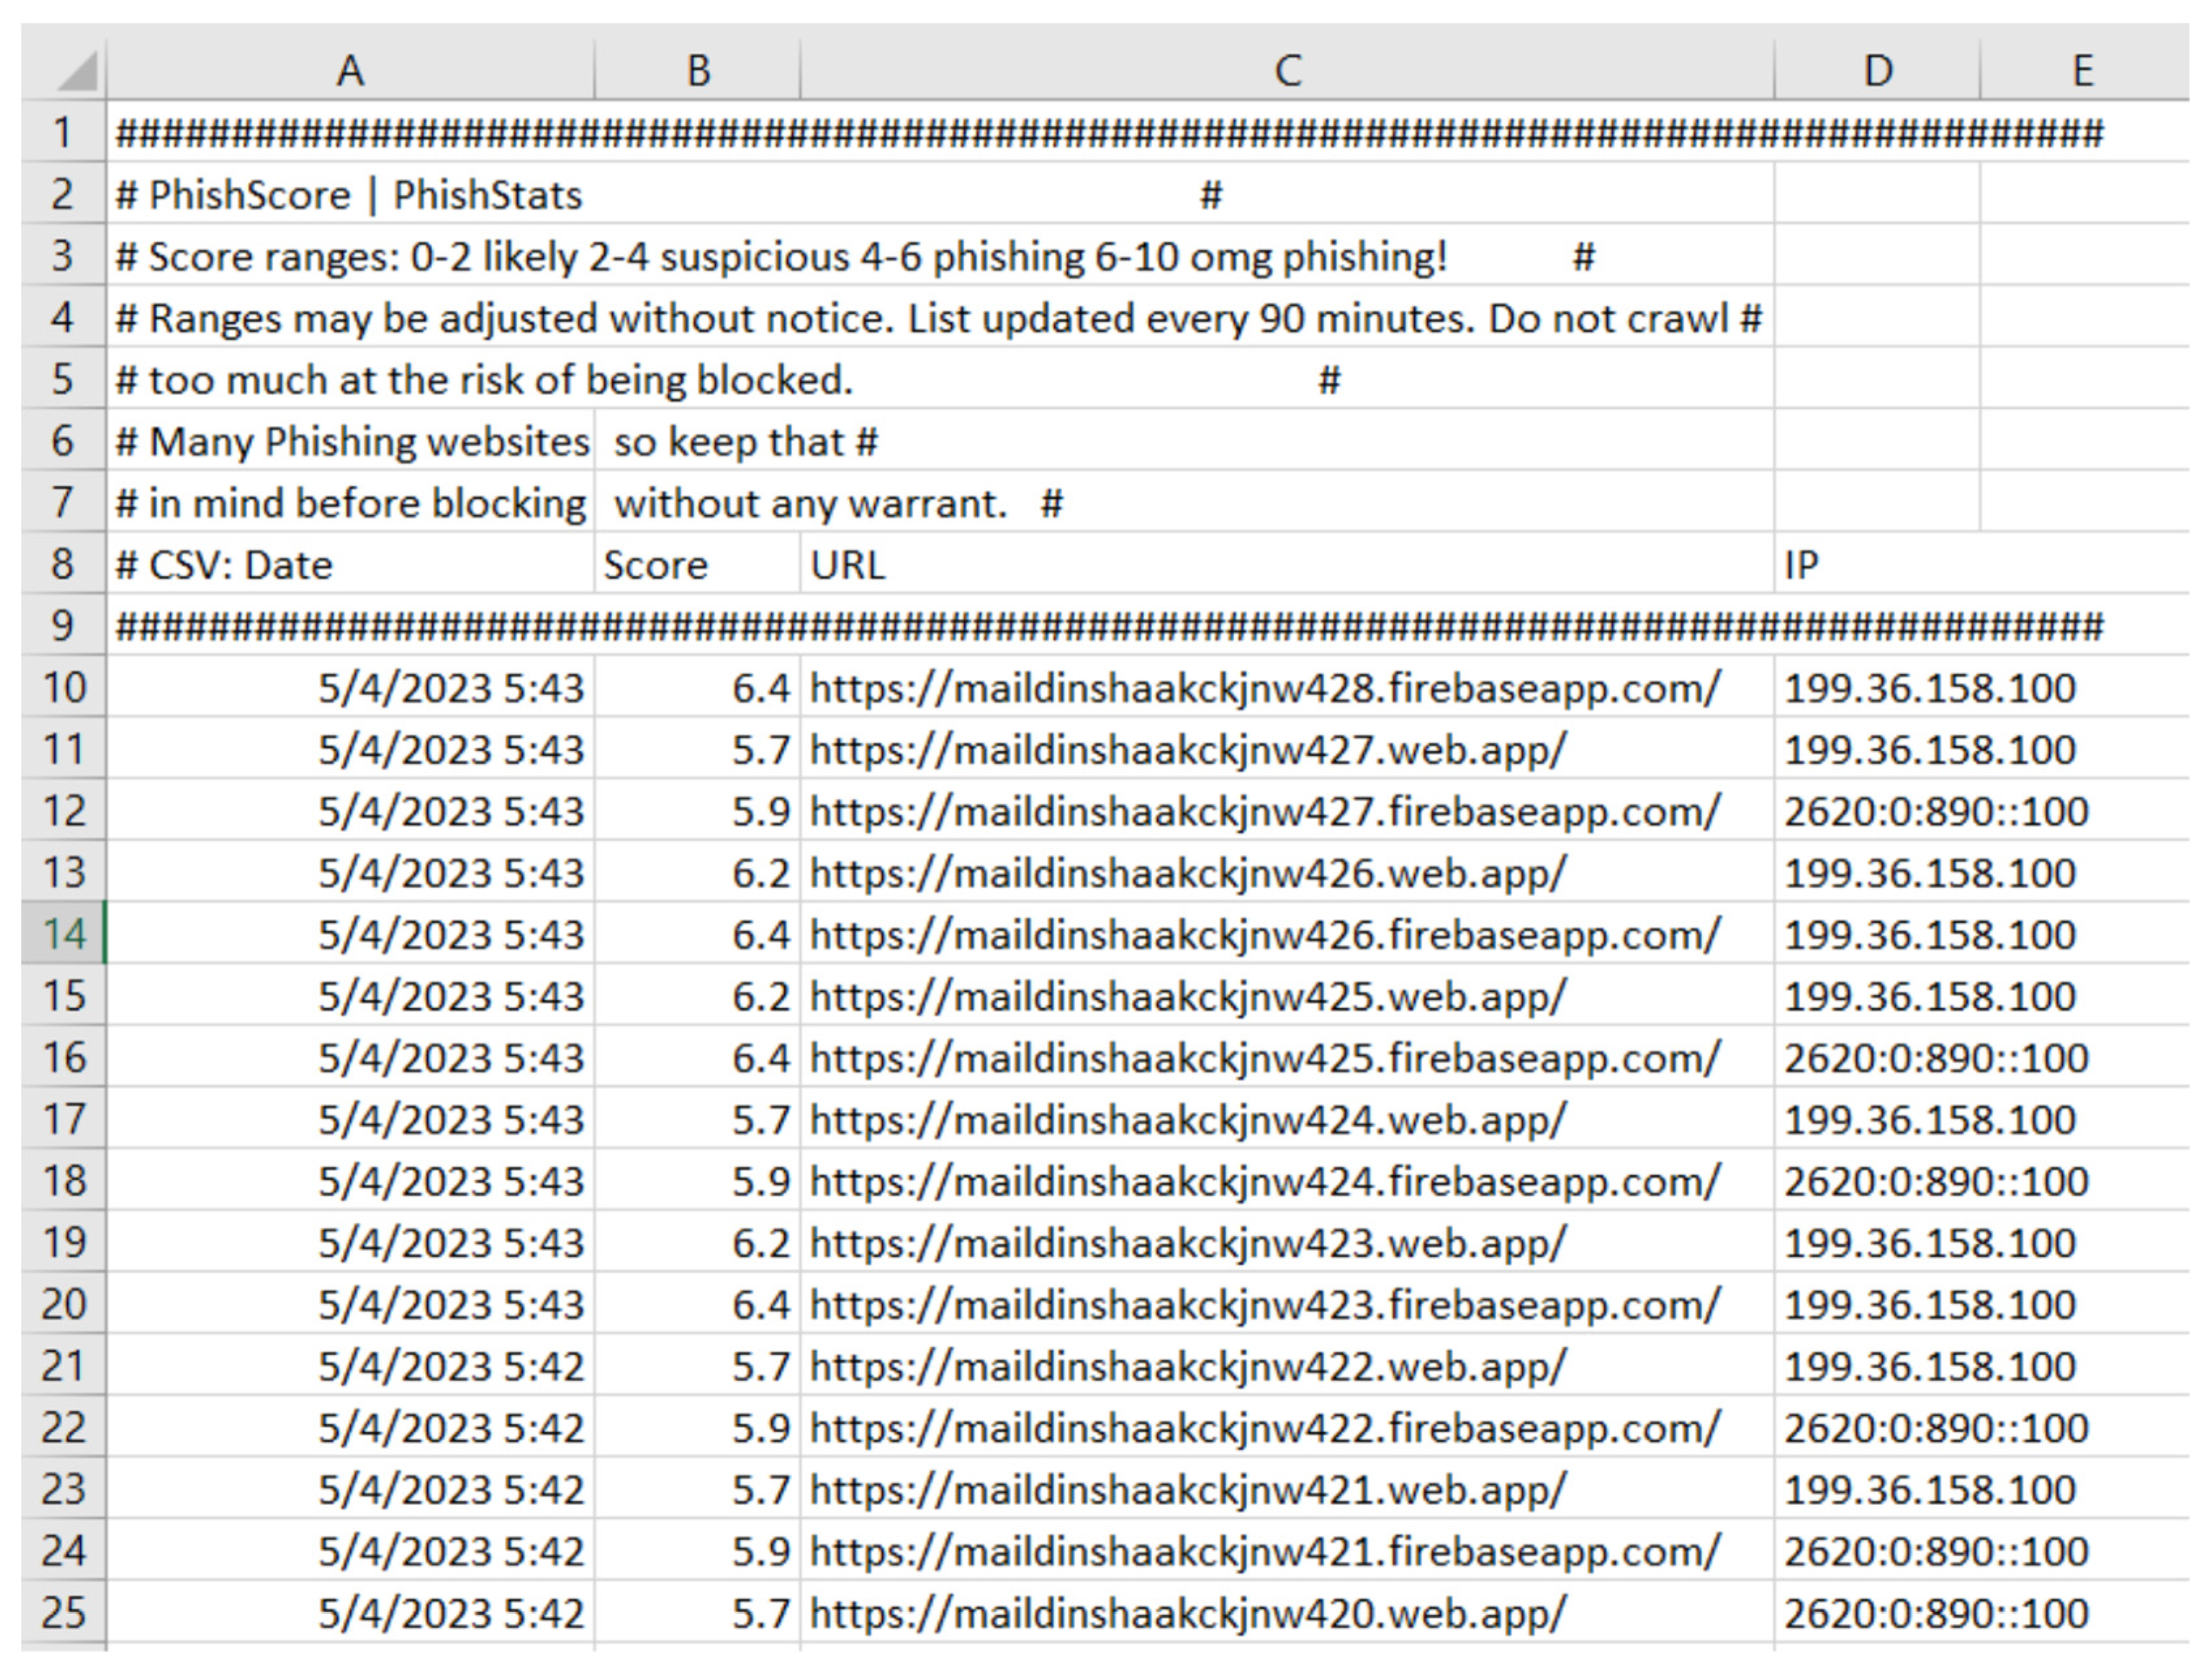Click the date cell in row 21
The width and height of the screenshot is (2212, 1672).
tap(450, 1366)
